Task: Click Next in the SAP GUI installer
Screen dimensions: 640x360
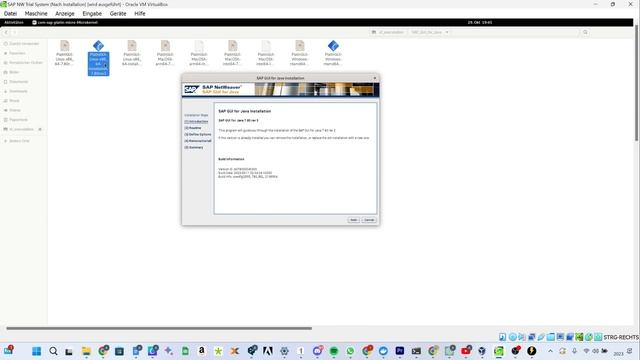Action: [x=353, y=220]
